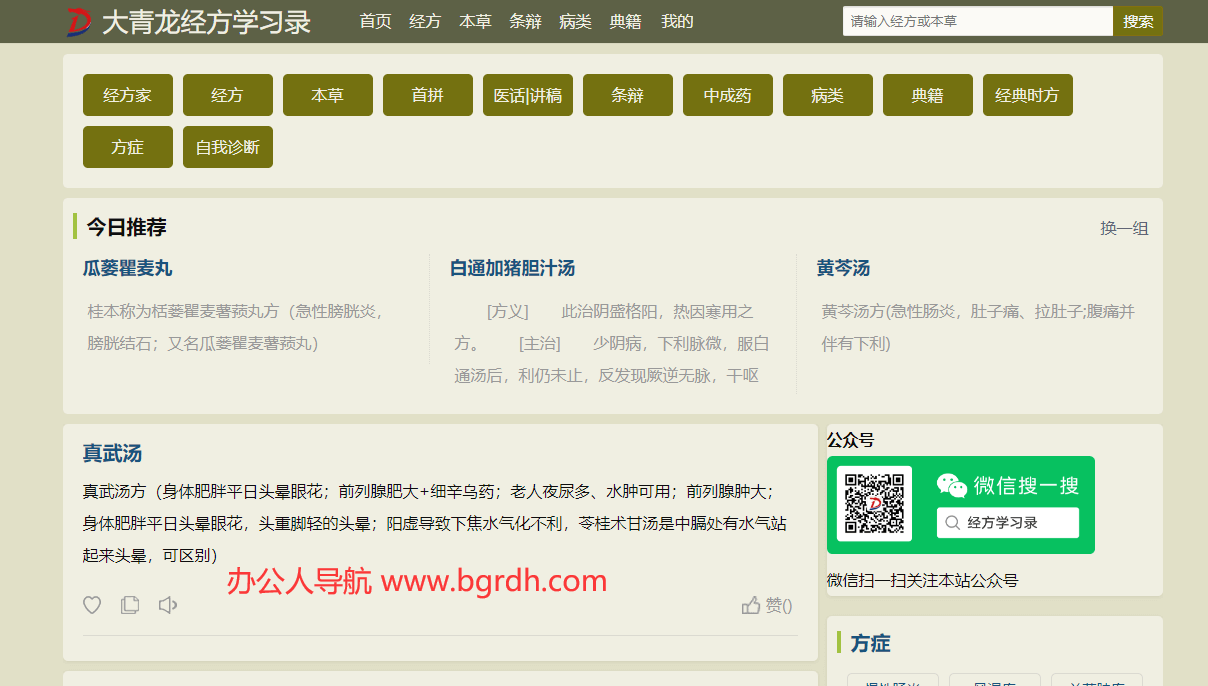Focus the 请输入经方或本草 search field

point(976,21)
